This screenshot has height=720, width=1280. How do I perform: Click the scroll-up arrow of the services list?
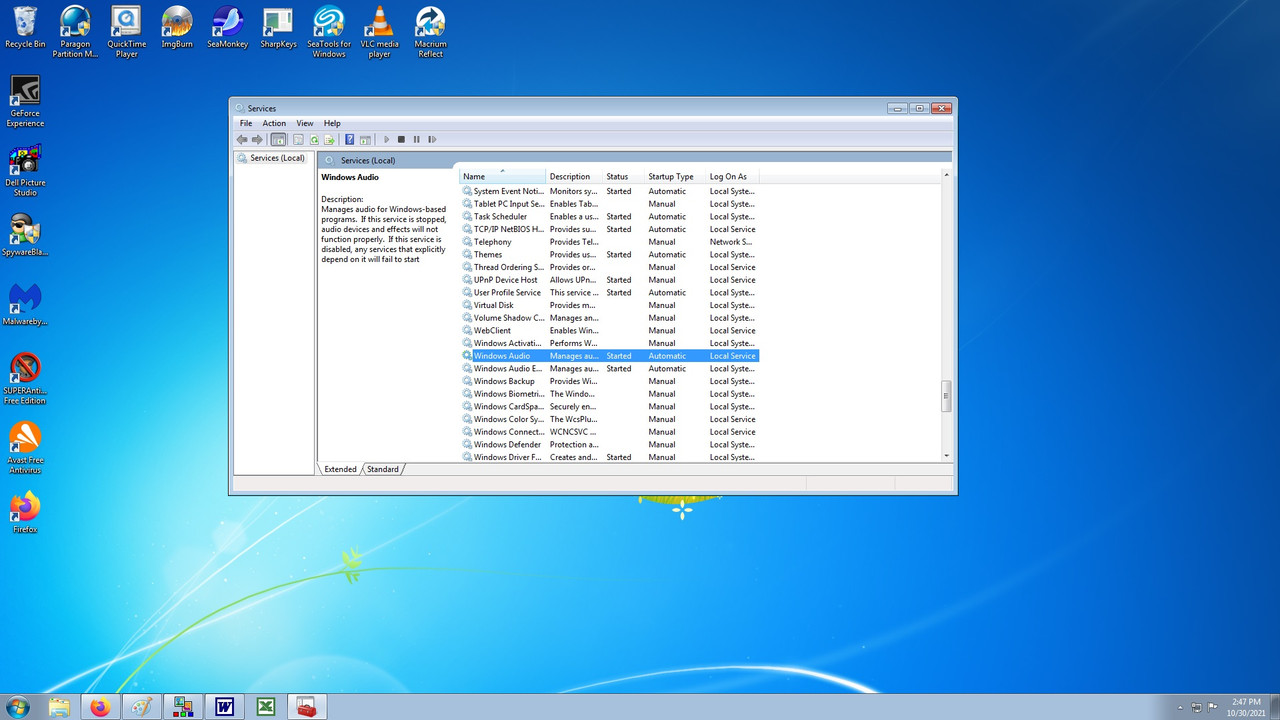pos(946,177)
